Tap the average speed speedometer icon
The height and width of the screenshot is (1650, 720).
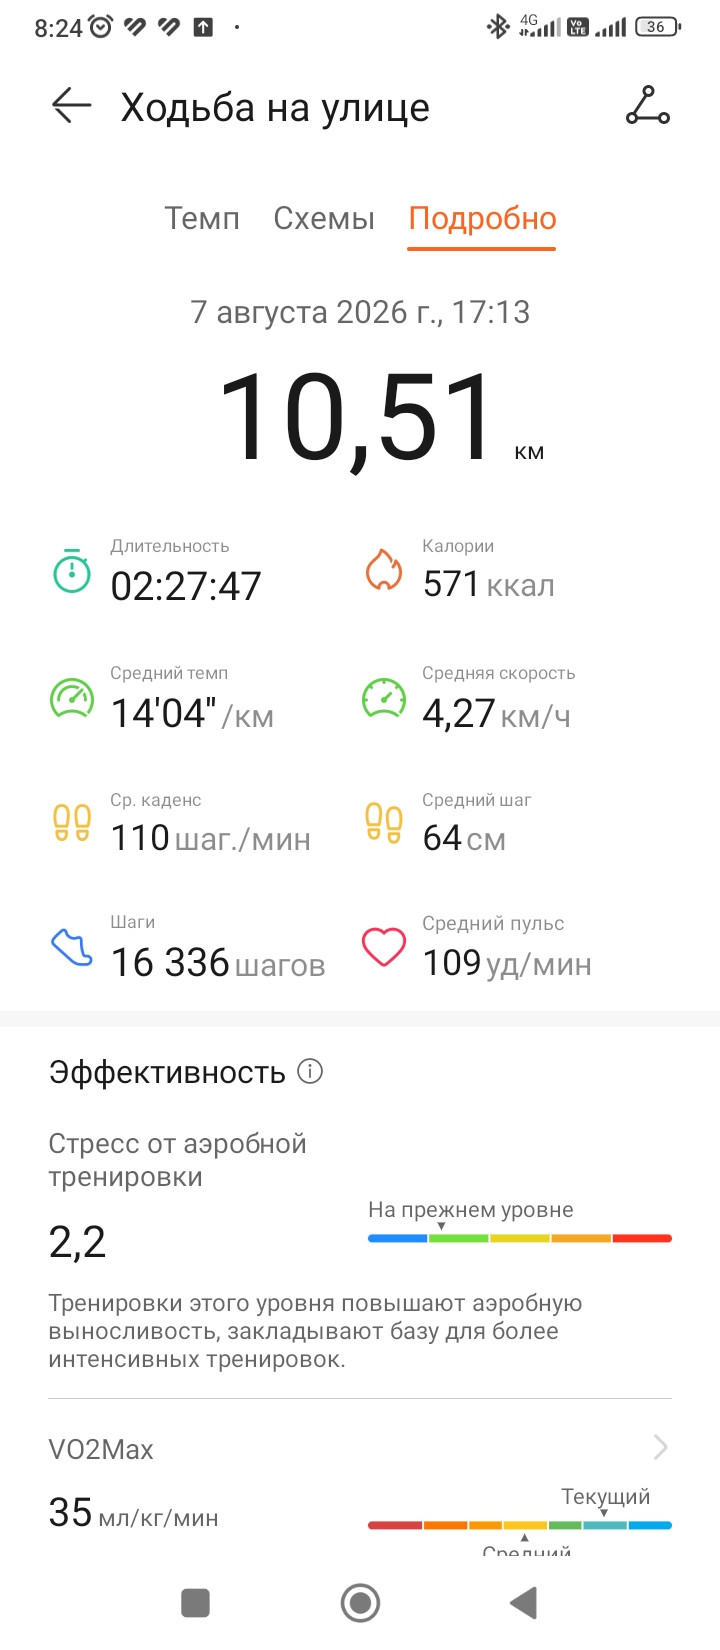tap(383, 698)
